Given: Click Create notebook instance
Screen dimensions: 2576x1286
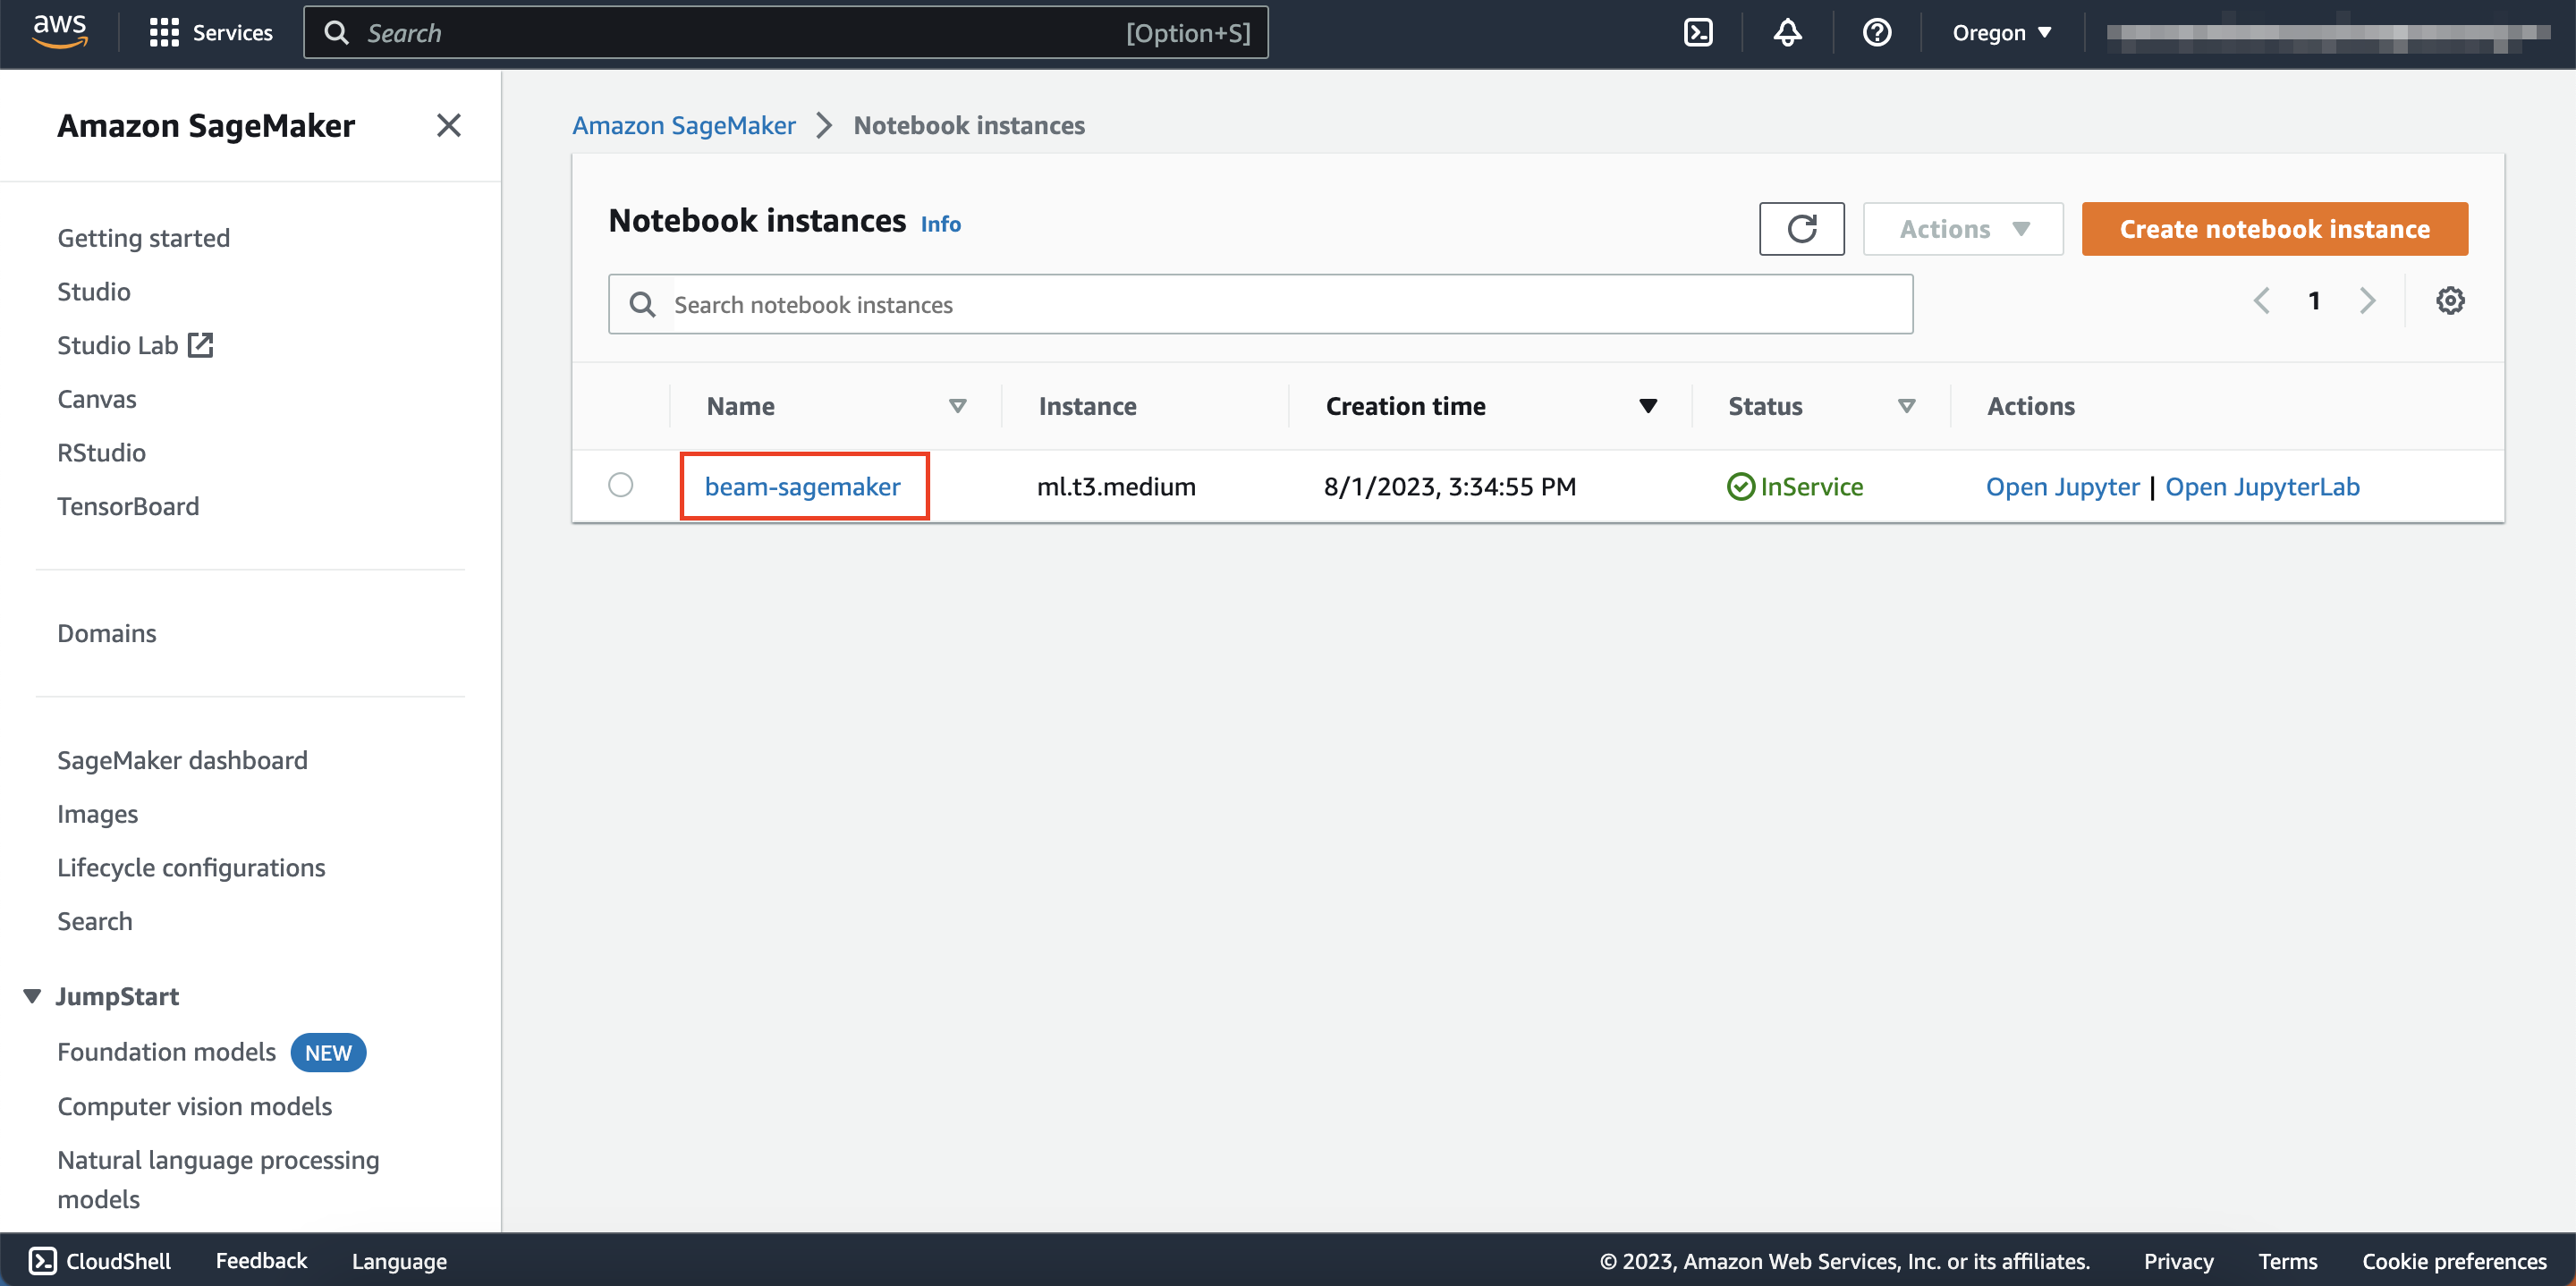Looking at the screenshot, I should coord(2273,228).
